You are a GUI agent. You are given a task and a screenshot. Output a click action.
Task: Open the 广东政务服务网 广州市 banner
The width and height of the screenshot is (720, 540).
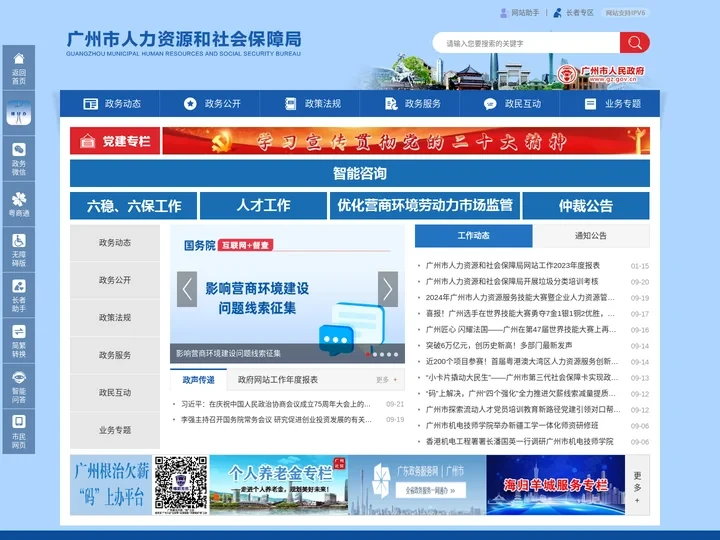tap(417, 485)
